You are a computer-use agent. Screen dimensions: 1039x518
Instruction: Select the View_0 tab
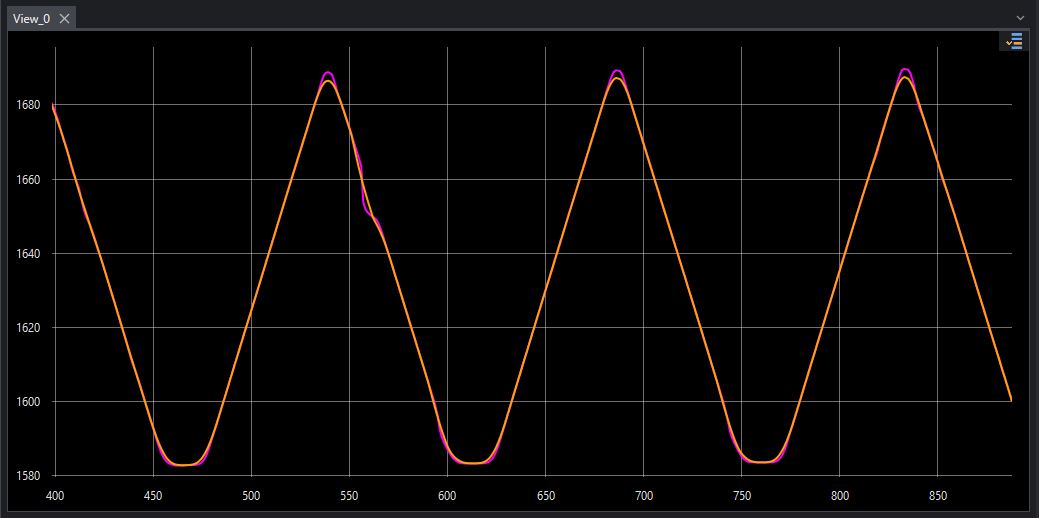coord(31,19)
